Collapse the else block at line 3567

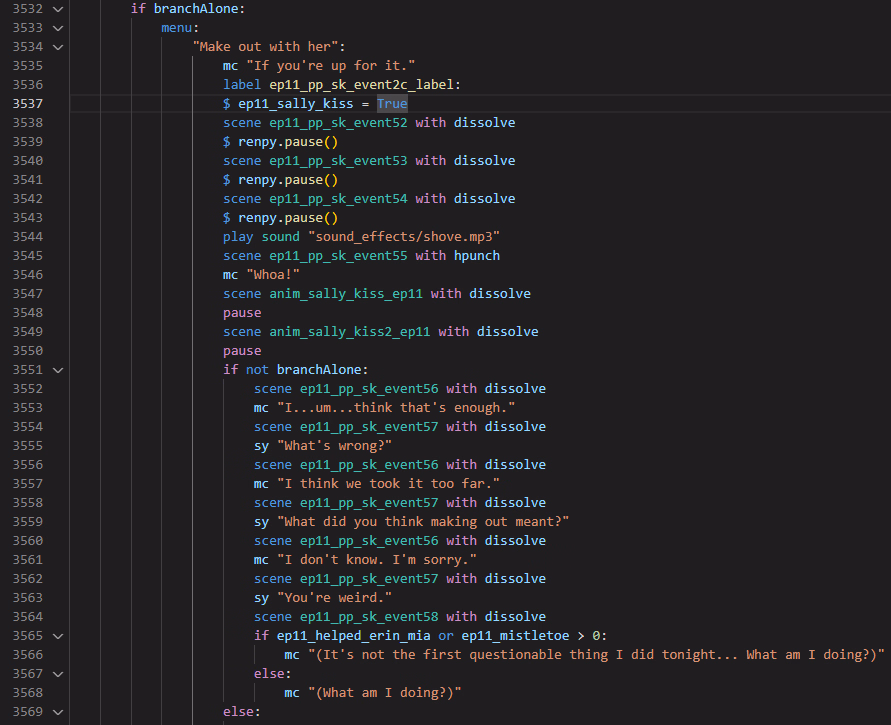pyautogui.click(x=56, y=674)
